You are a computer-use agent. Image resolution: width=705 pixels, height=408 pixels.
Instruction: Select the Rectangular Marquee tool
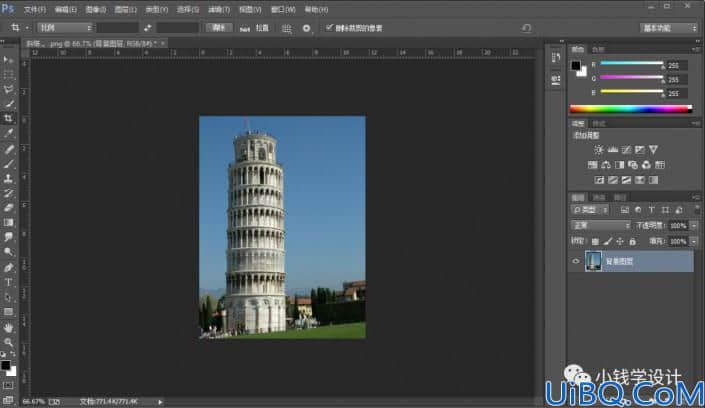point(8,75)
